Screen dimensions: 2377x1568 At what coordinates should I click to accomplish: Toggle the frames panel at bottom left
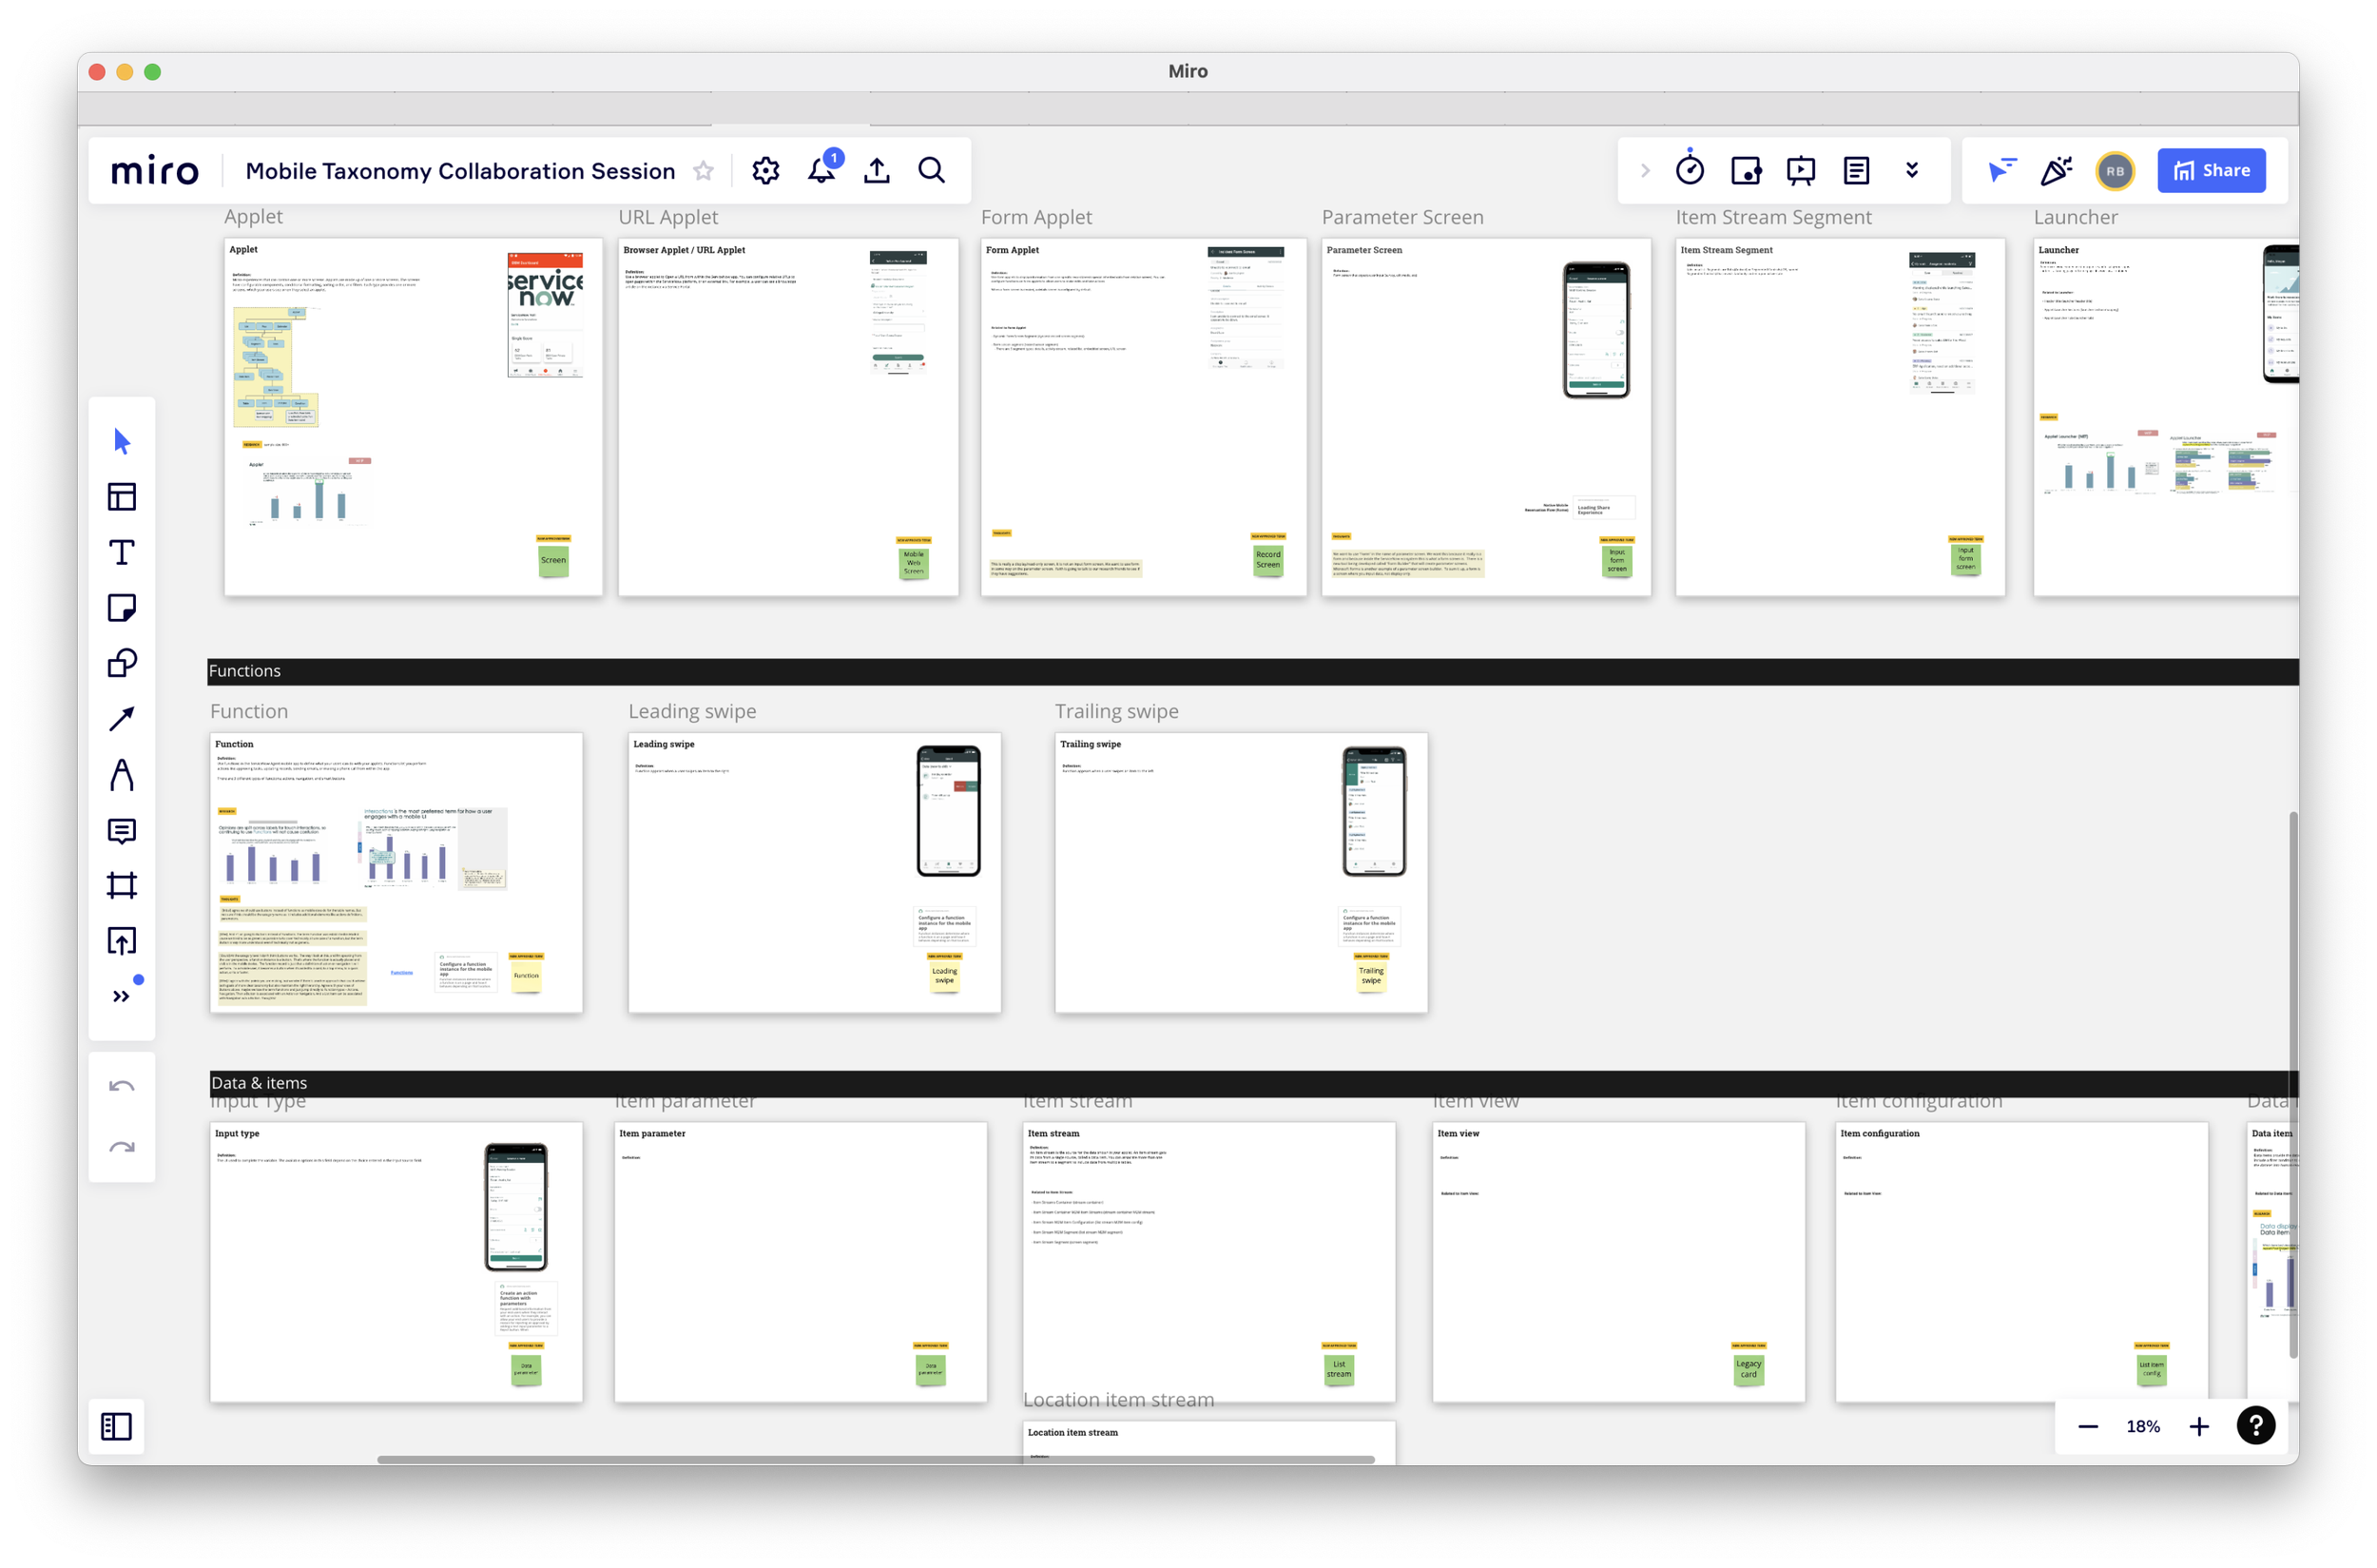[x=117, y=1427]
